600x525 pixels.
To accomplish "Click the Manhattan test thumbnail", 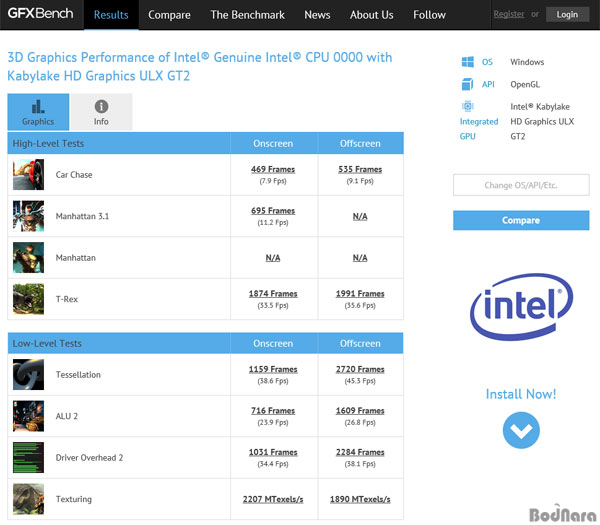I will tap(28, 258).
